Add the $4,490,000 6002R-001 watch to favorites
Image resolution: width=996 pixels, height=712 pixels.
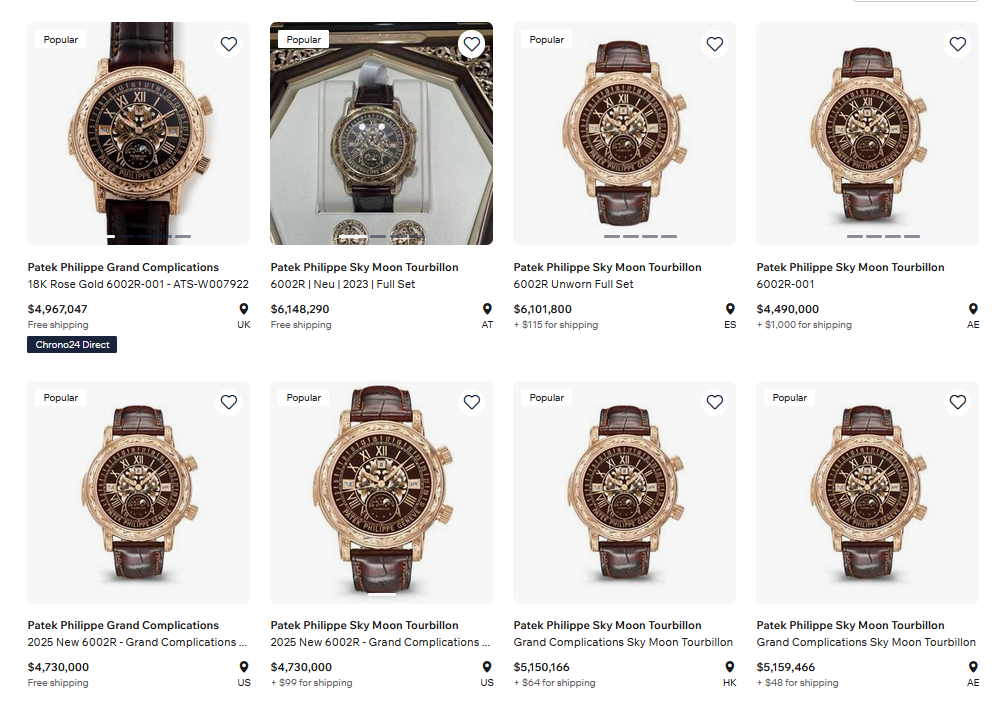pyautogui.click(x=958, y=44)
